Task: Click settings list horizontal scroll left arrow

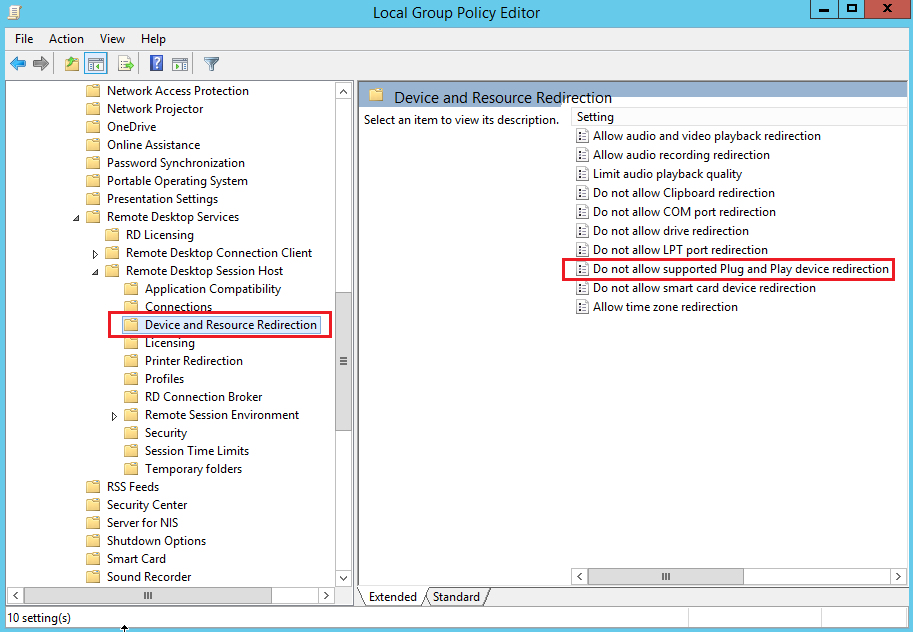Action: [x=579, y=577]
